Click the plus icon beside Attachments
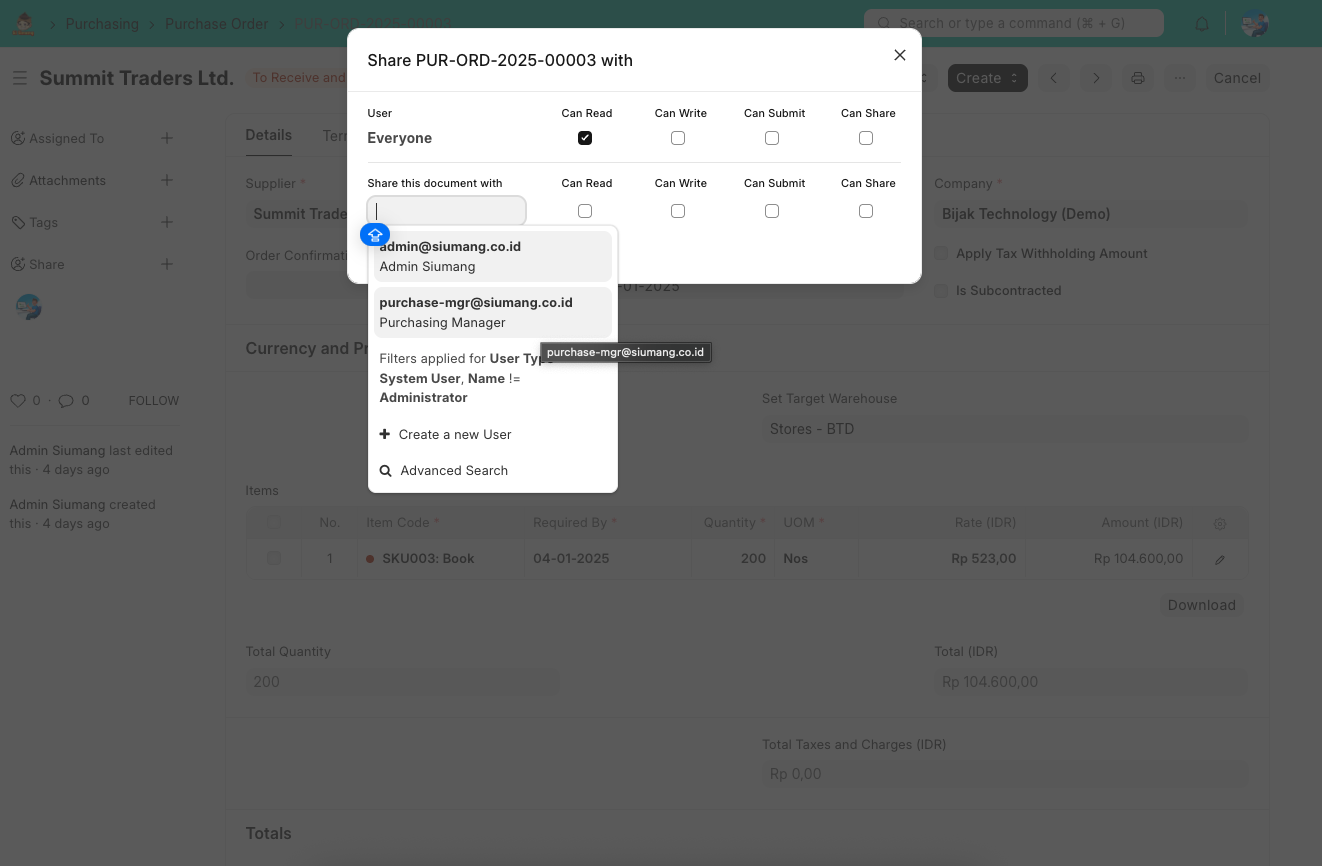The image size is (1322, 866). click(167, 180)
